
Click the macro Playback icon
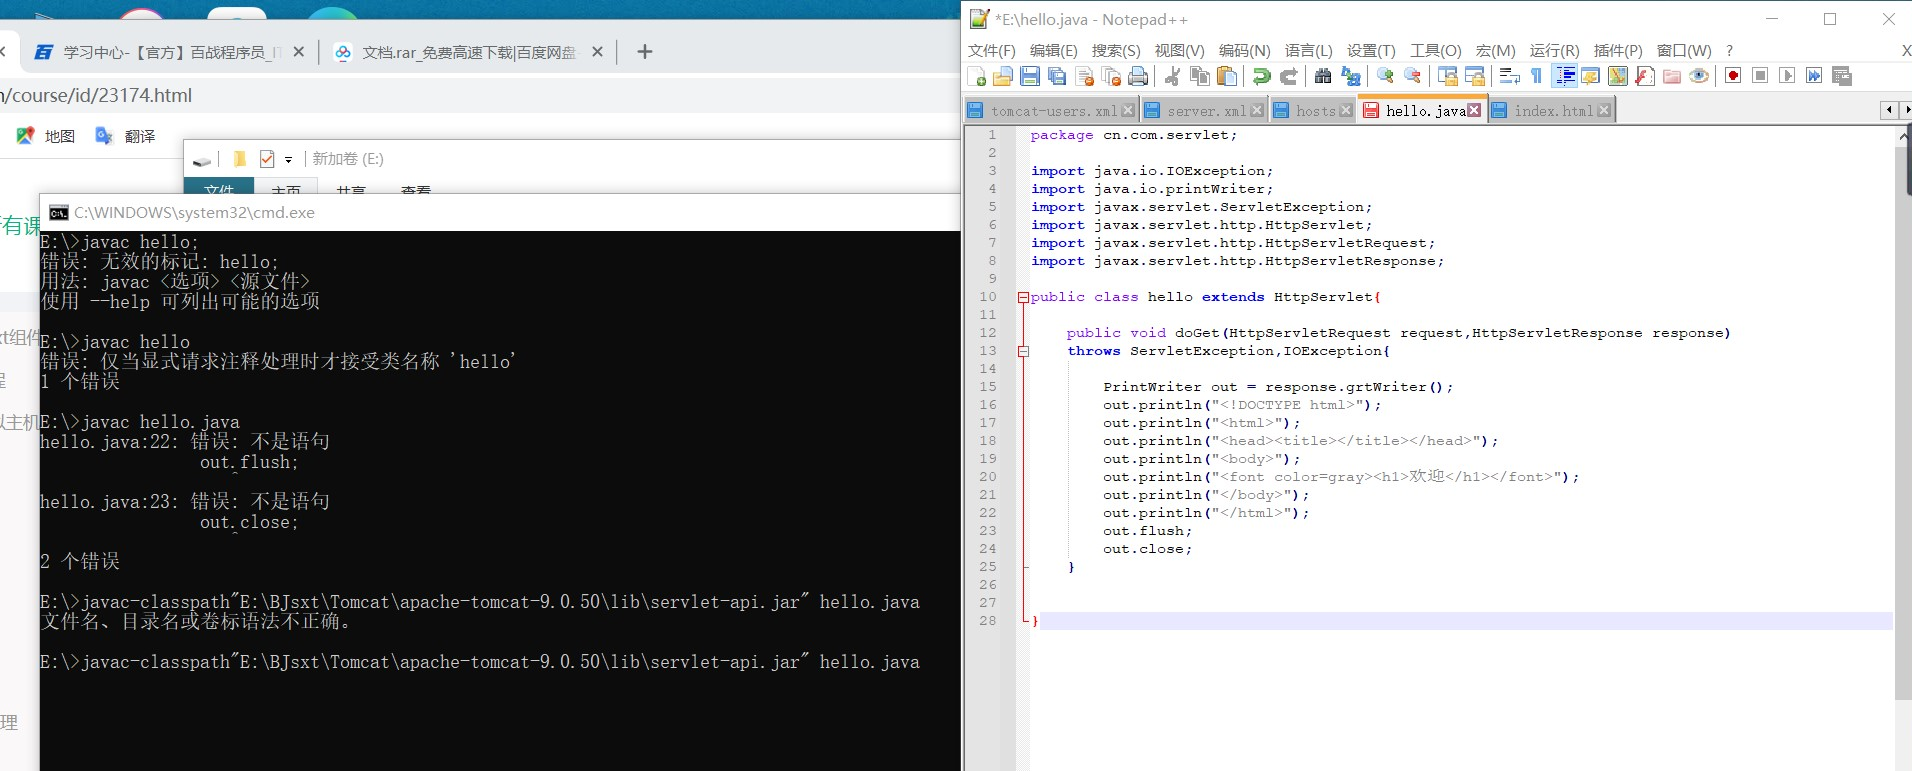point(1787,76)
